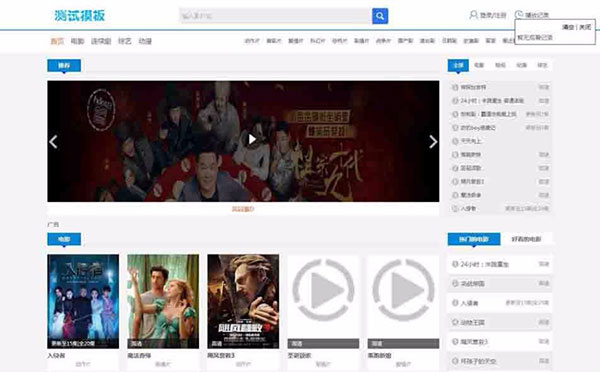Click the clock icon beside 播放记录
The image size is (600, 372).
point(519,15)
